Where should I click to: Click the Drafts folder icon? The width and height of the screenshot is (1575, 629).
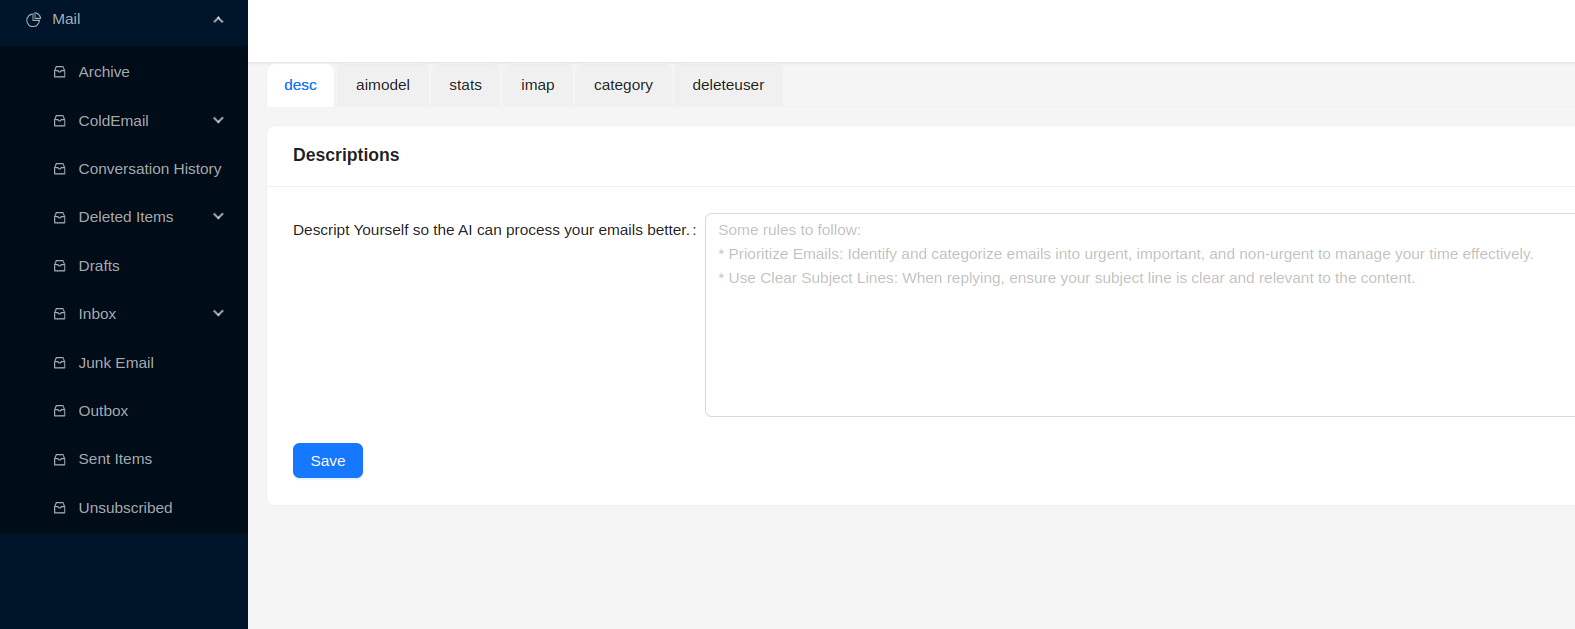pos(60,266)
